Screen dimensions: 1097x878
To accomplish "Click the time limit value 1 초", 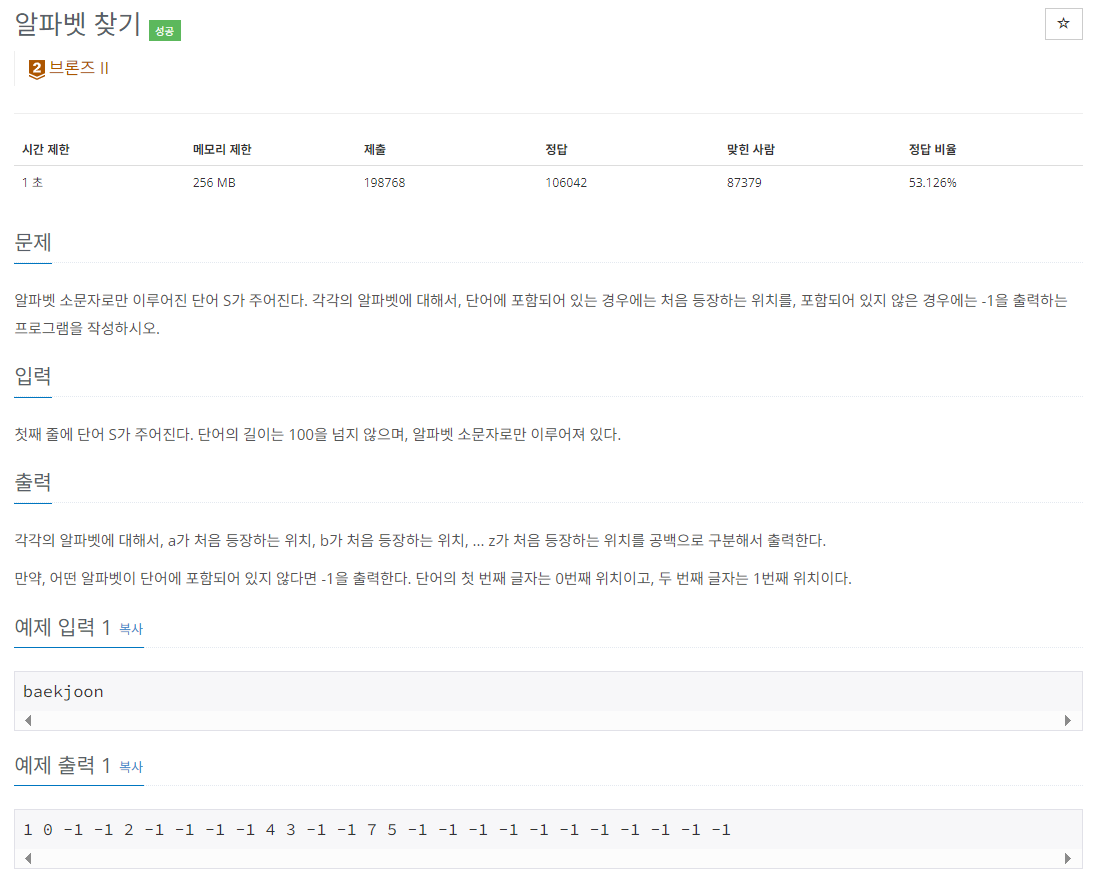I will point(32,183).
